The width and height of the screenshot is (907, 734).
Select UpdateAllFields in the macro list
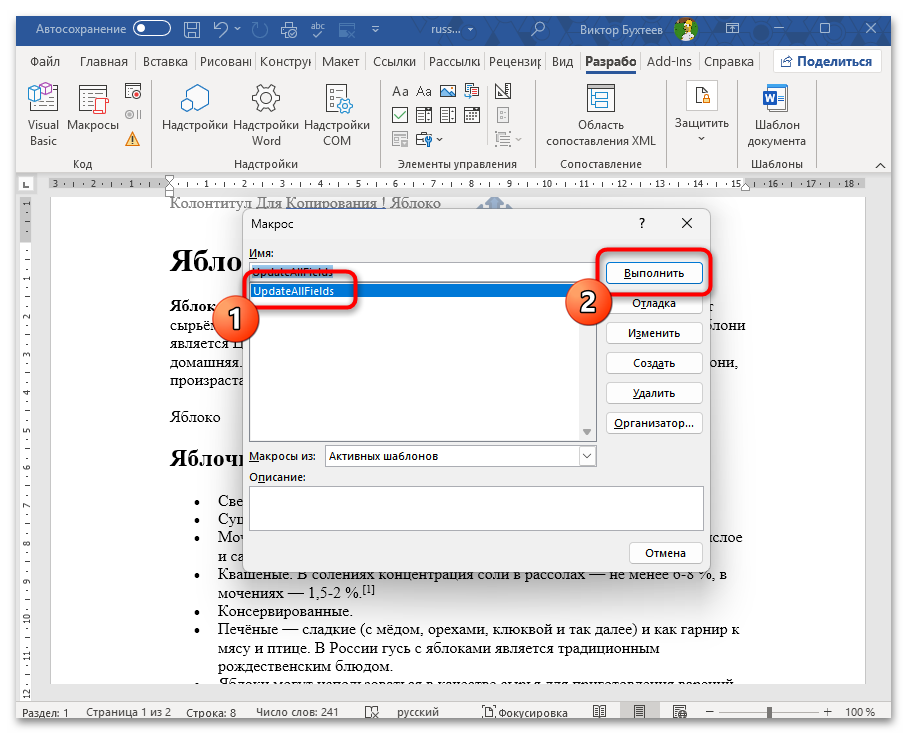pyautogui.click(x=414, y=291)
